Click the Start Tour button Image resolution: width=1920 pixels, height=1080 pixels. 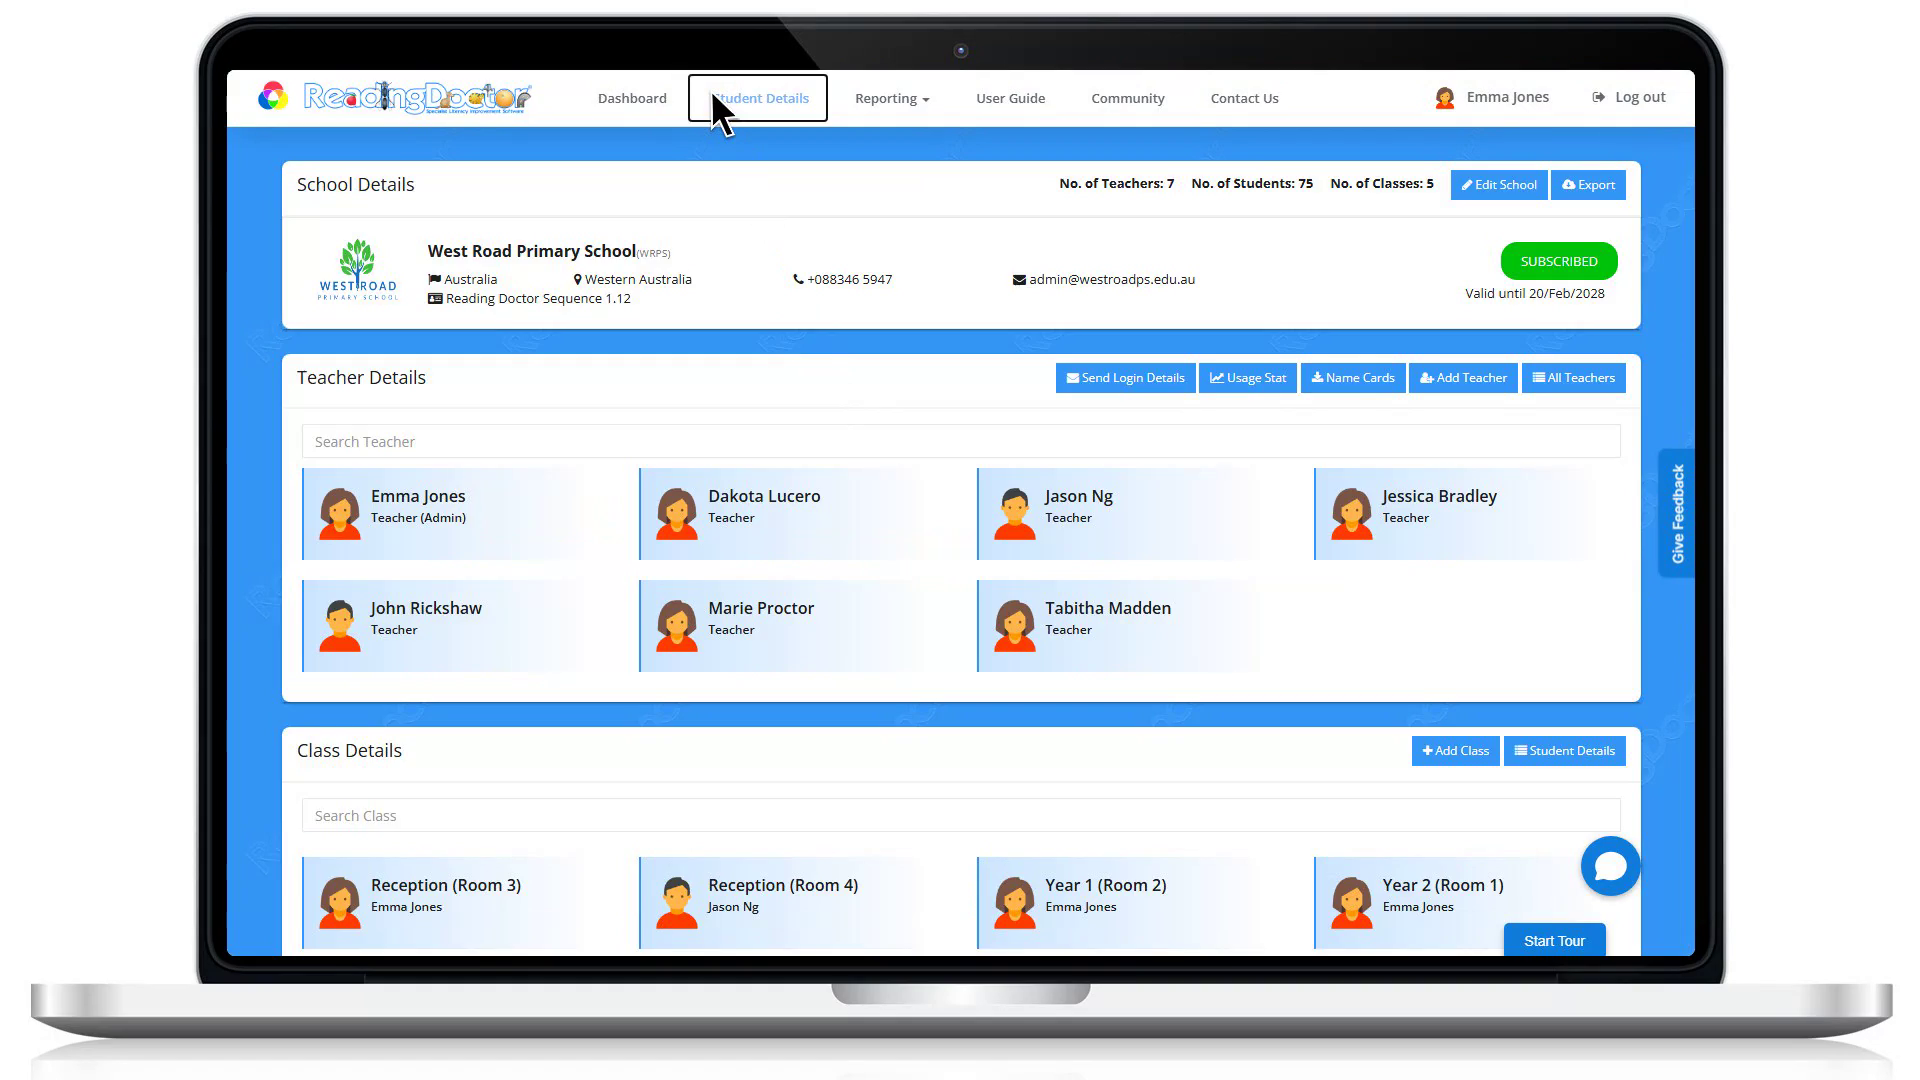(1554, 941)
